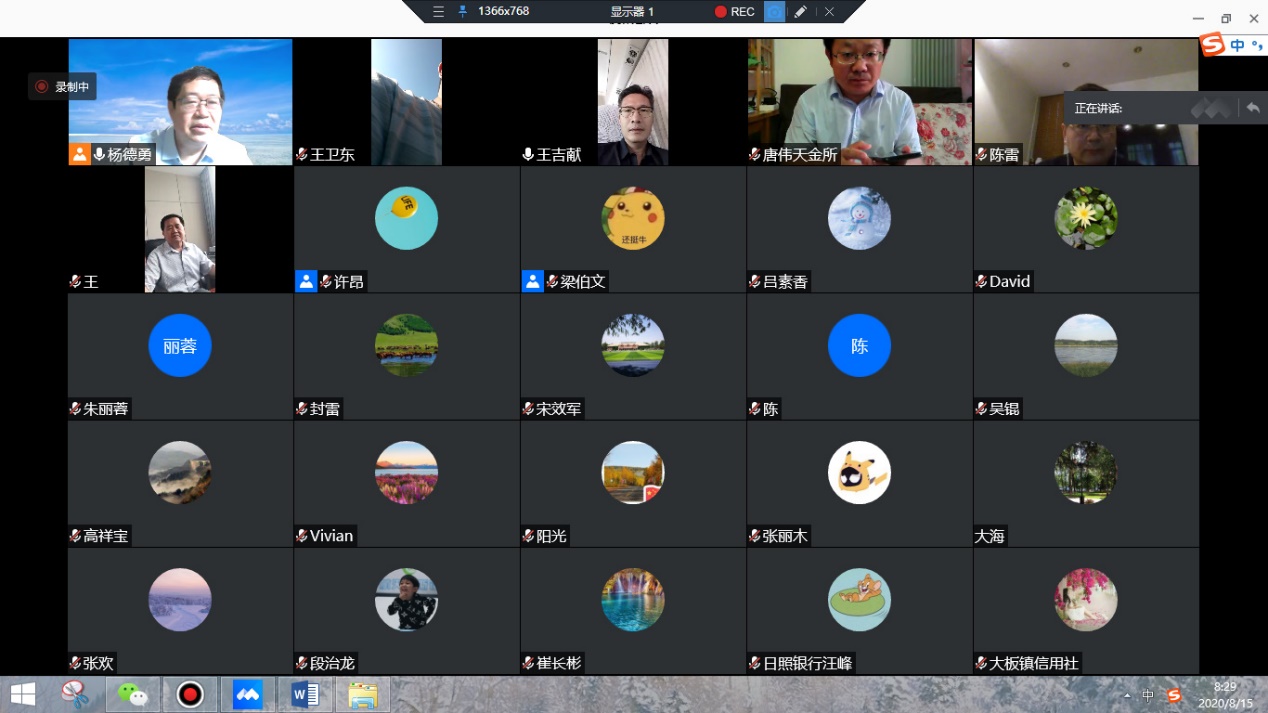Click the red REC button
The image size is (1268, 713).
[735, 12]
